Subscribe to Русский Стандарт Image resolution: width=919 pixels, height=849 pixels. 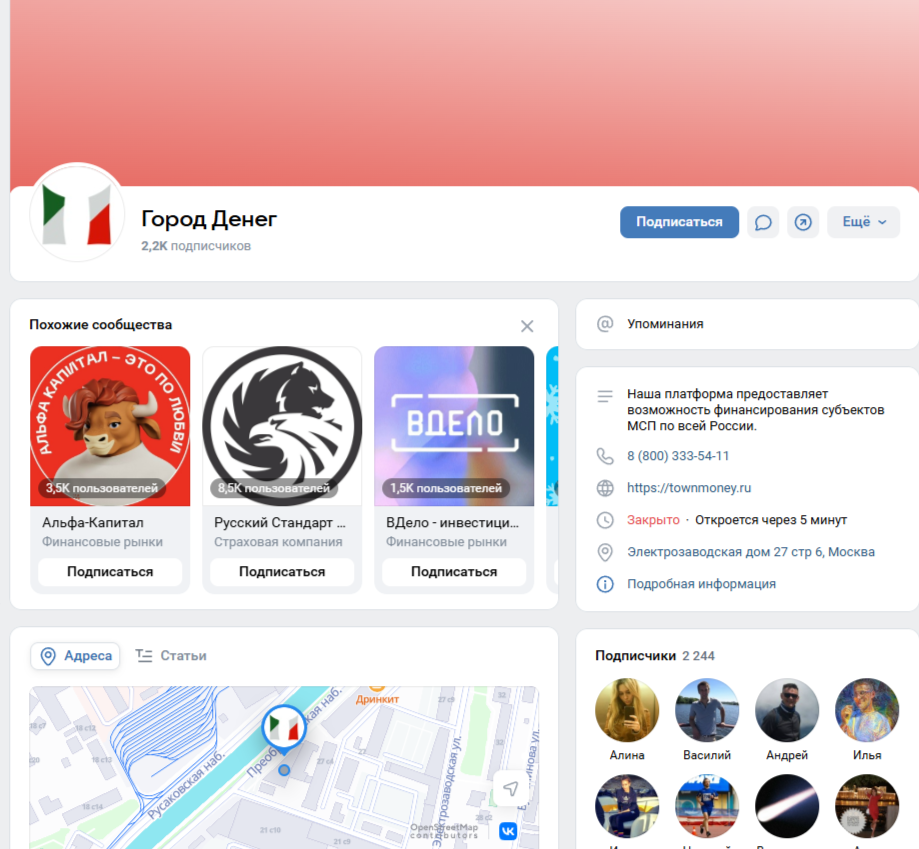[282, 572]
